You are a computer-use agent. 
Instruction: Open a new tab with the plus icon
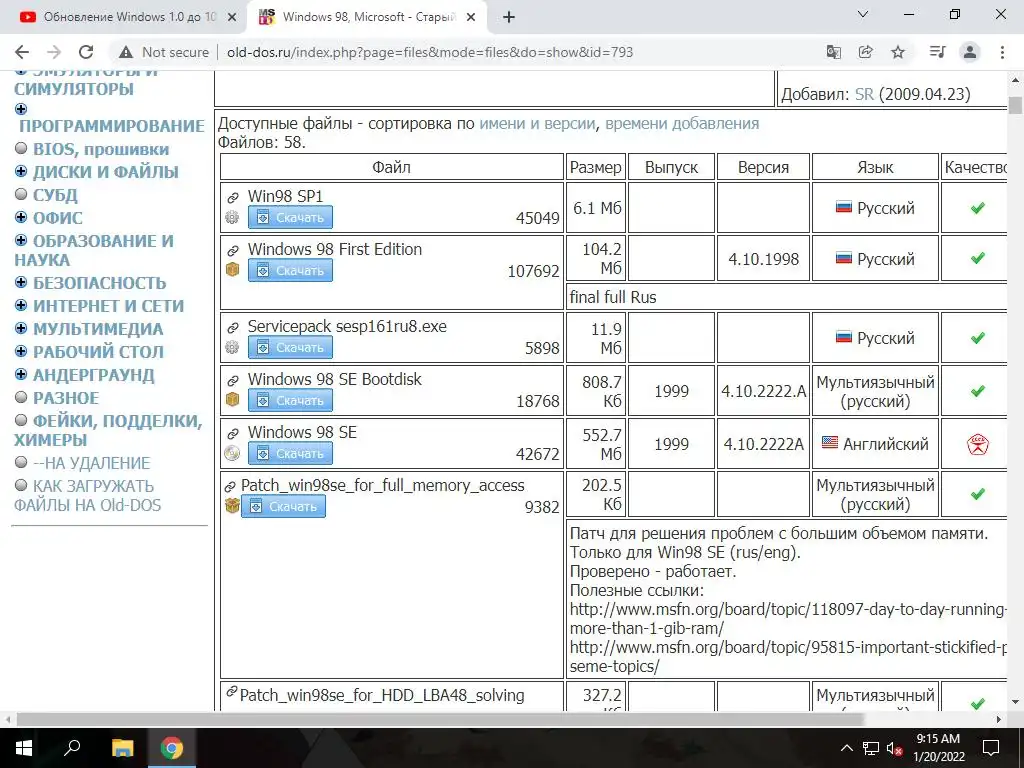click(509, 17)
